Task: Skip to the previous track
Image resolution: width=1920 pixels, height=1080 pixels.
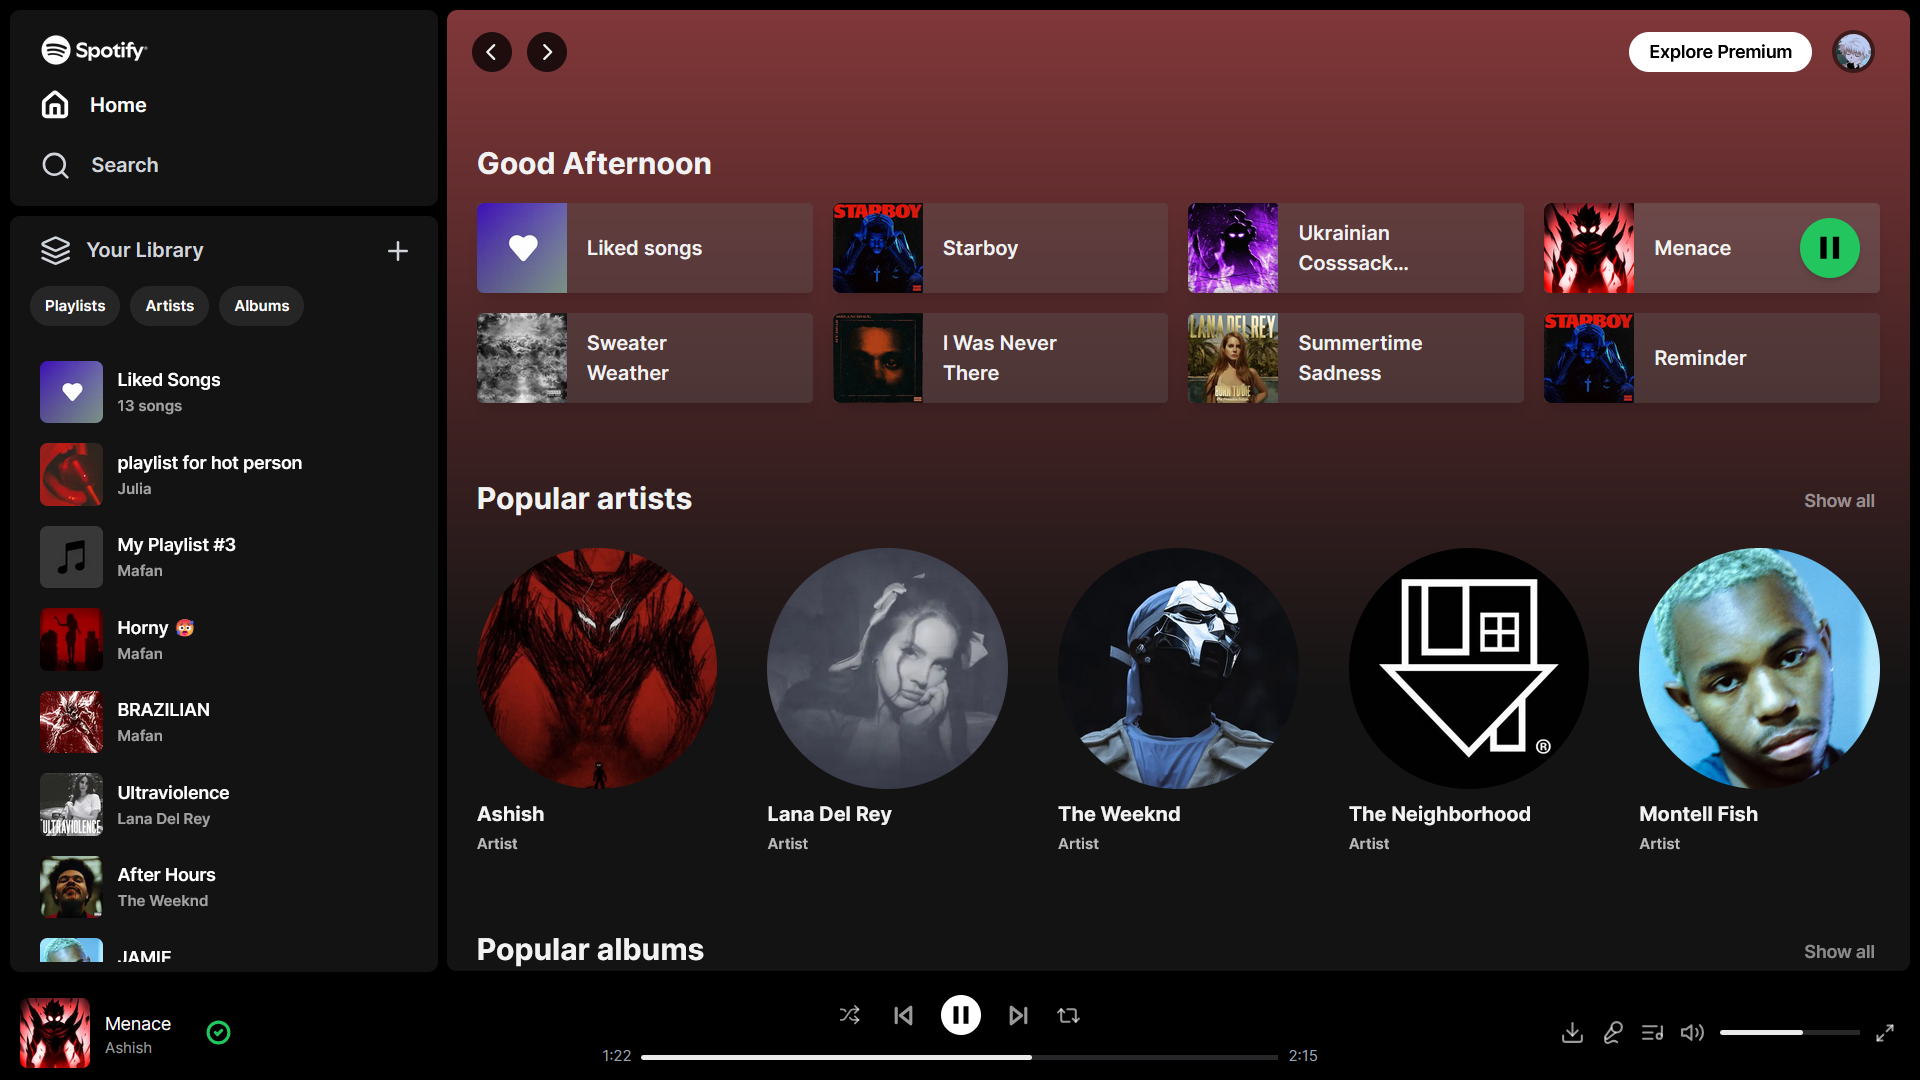Action: 903,1015
